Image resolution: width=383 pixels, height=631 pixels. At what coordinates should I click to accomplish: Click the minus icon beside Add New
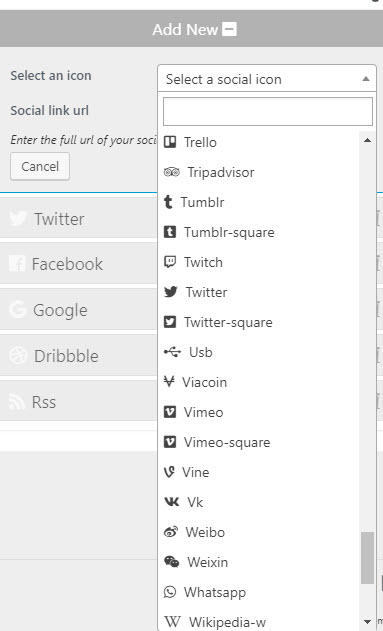coord(230,29)
